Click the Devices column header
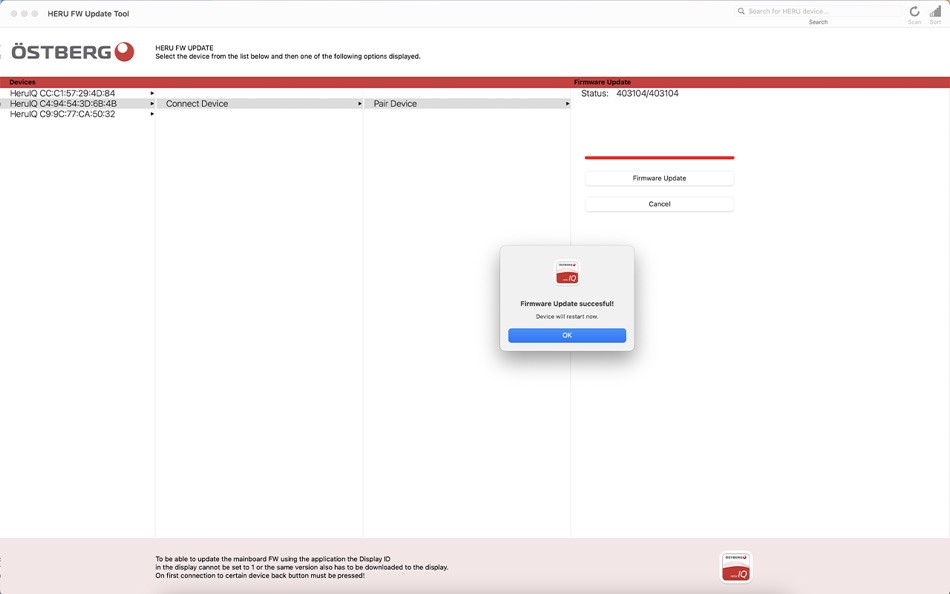 (x=22, y=82)
